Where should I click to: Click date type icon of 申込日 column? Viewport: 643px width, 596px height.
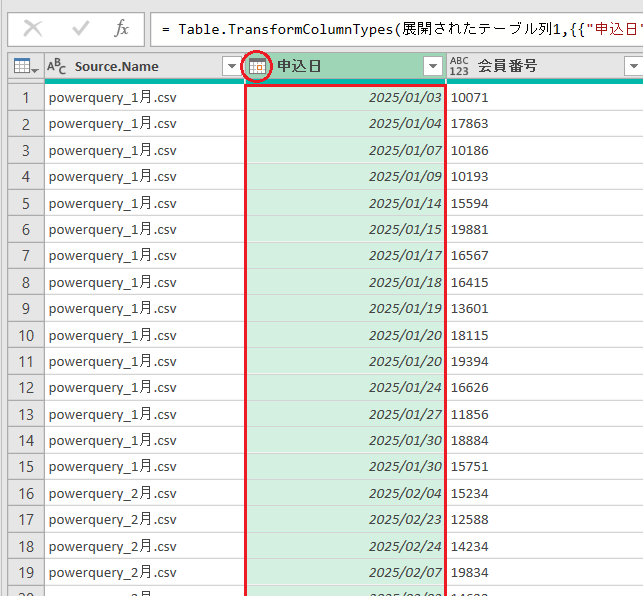[258, 66]
